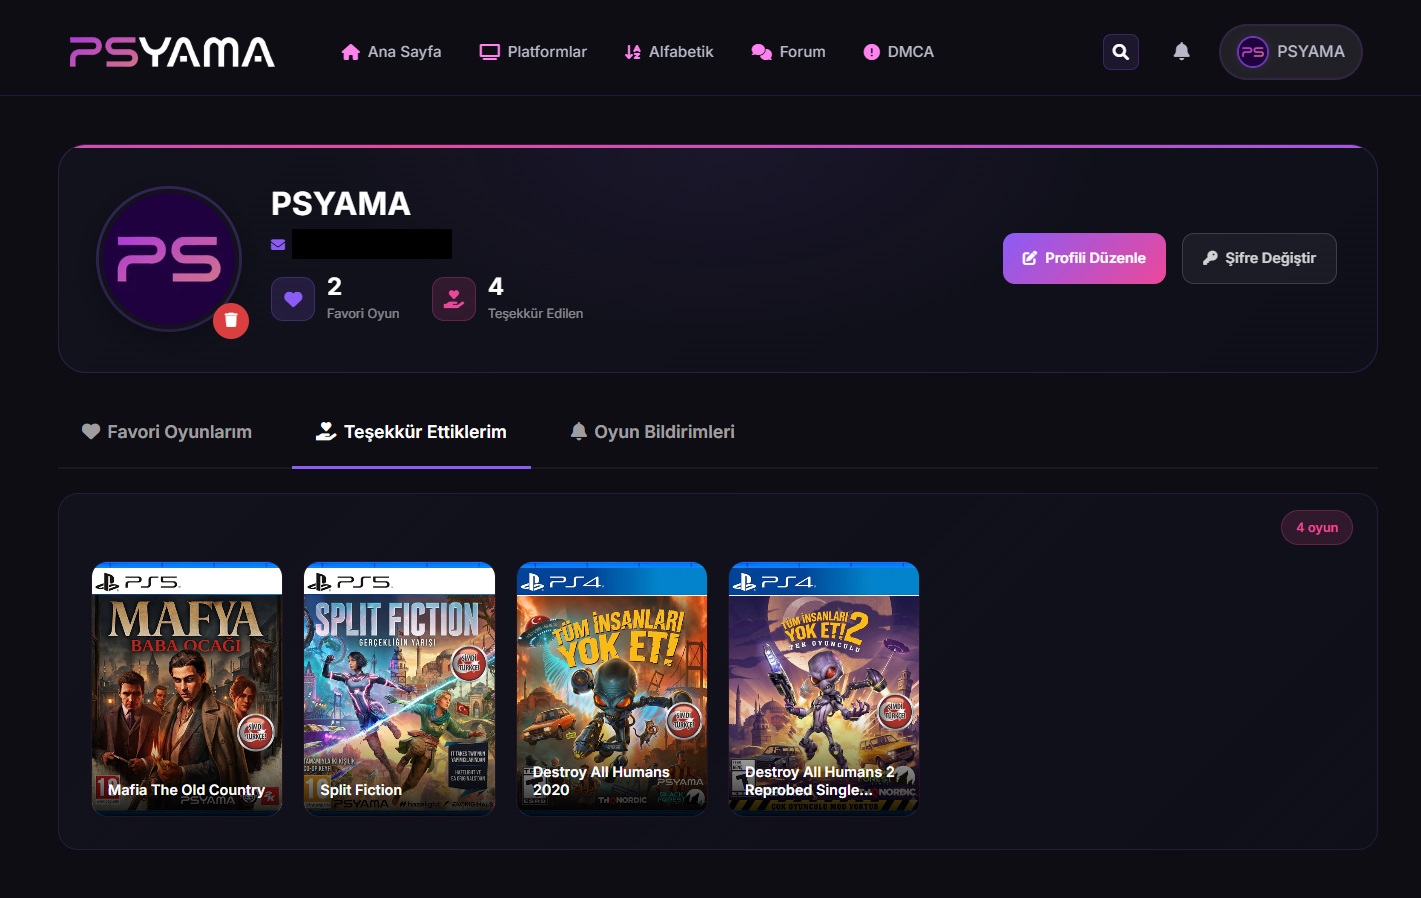Click the PSYAMA logo in the header
This screenshot has width=1421, height=898.
172,52
